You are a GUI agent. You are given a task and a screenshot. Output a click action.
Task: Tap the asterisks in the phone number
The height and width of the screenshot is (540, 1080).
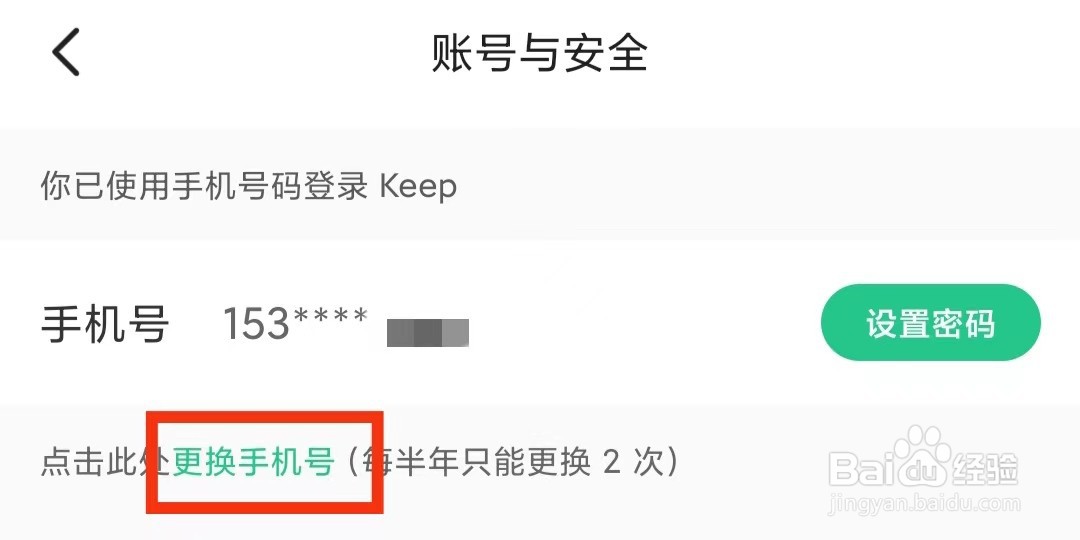pos(330,318)
